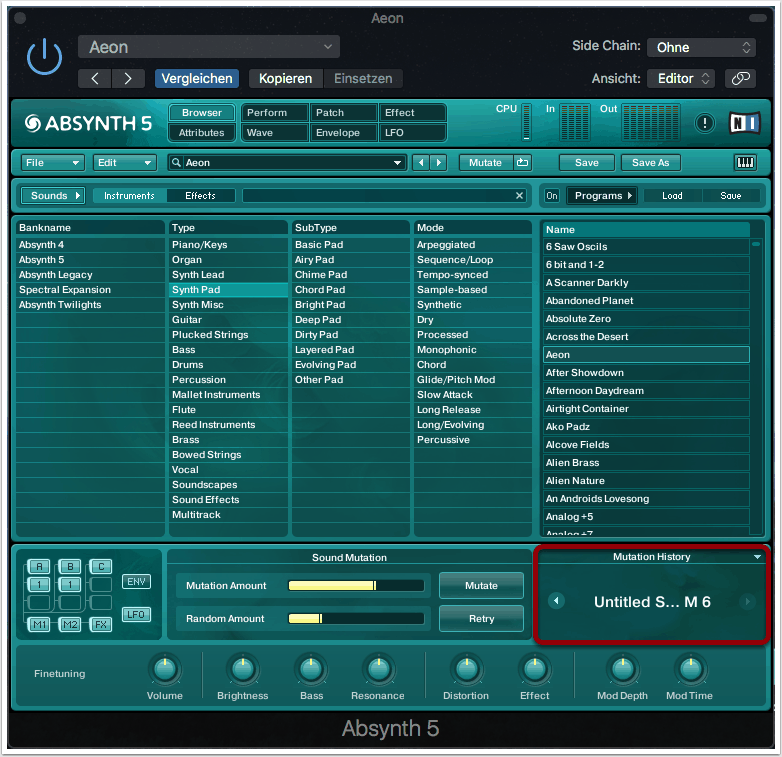
Task: Open the File menu dropdown
Action: pyautogui.click(x=53, y=163)
